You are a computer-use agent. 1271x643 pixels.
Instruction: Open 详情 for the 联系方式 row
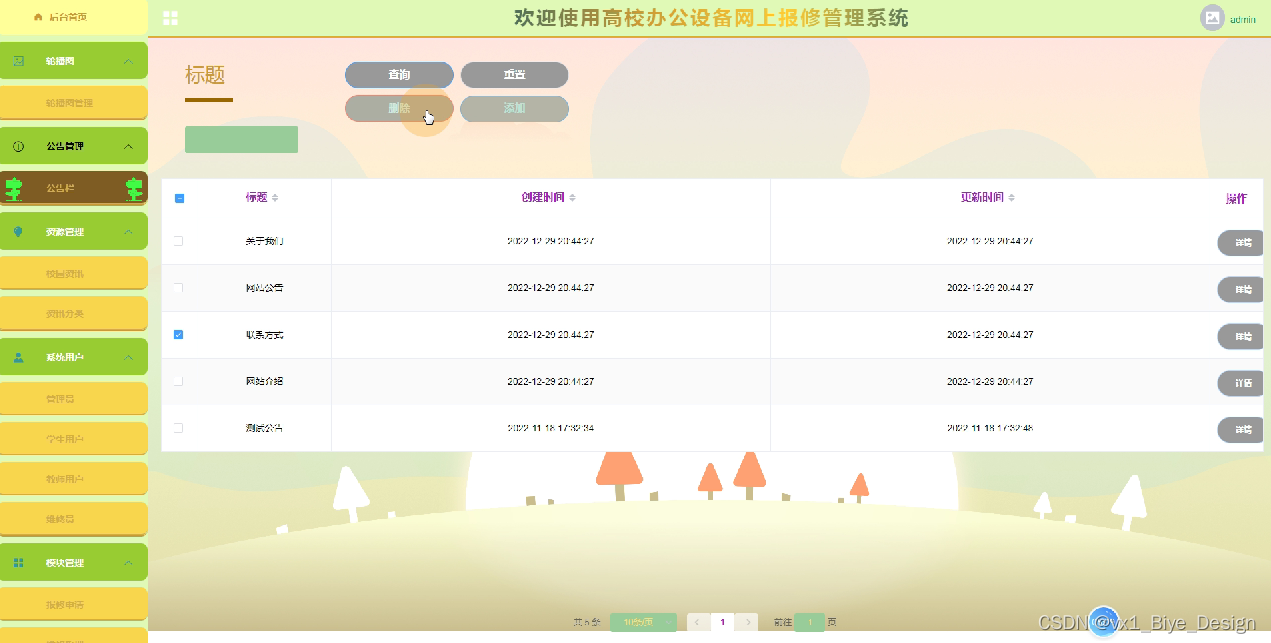[1241, 336]
